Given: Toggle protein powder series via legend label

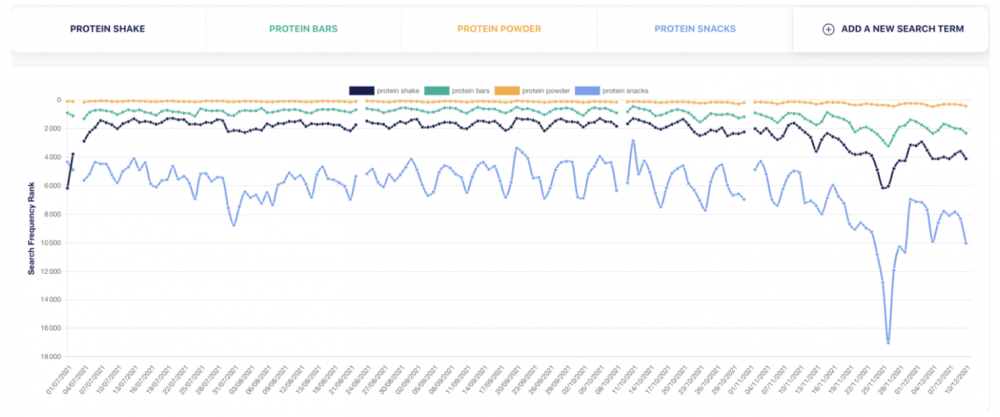Looking at the screenshot, I should (546, 91).
